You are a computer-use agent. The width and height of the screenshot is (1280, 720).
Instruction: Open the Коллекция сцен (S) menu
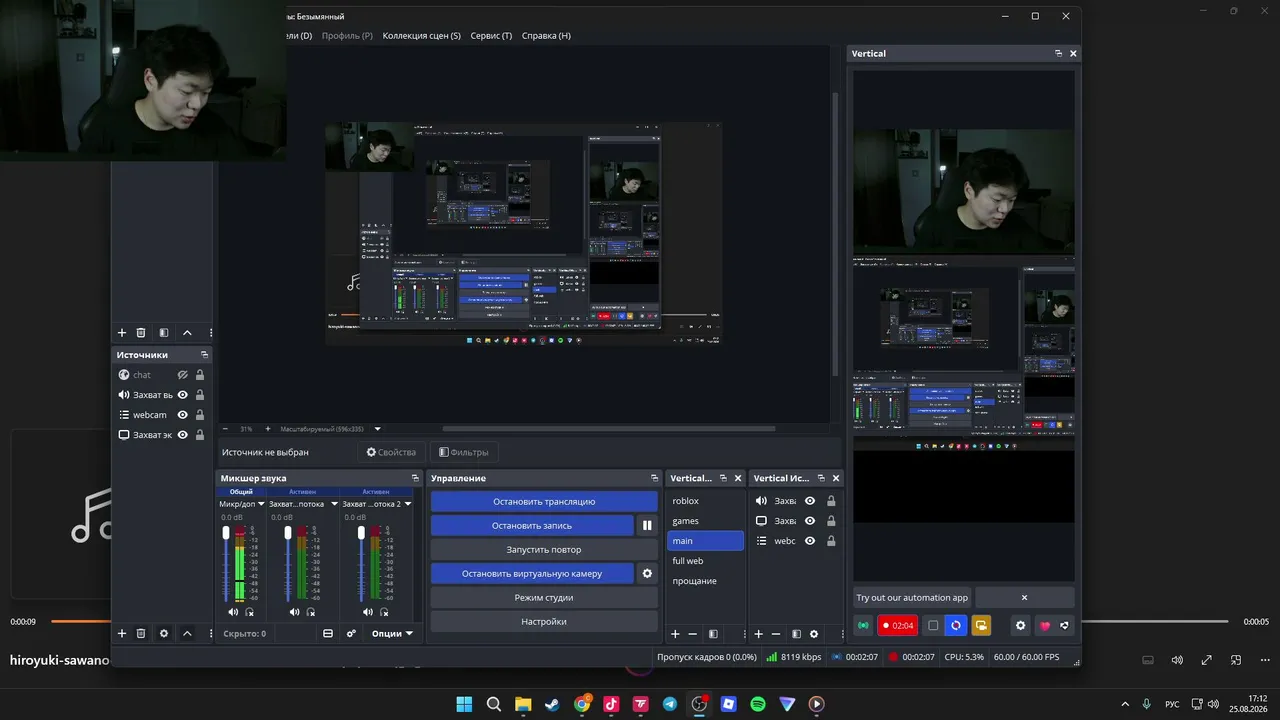pyautogui.click(x=422, y=35)
